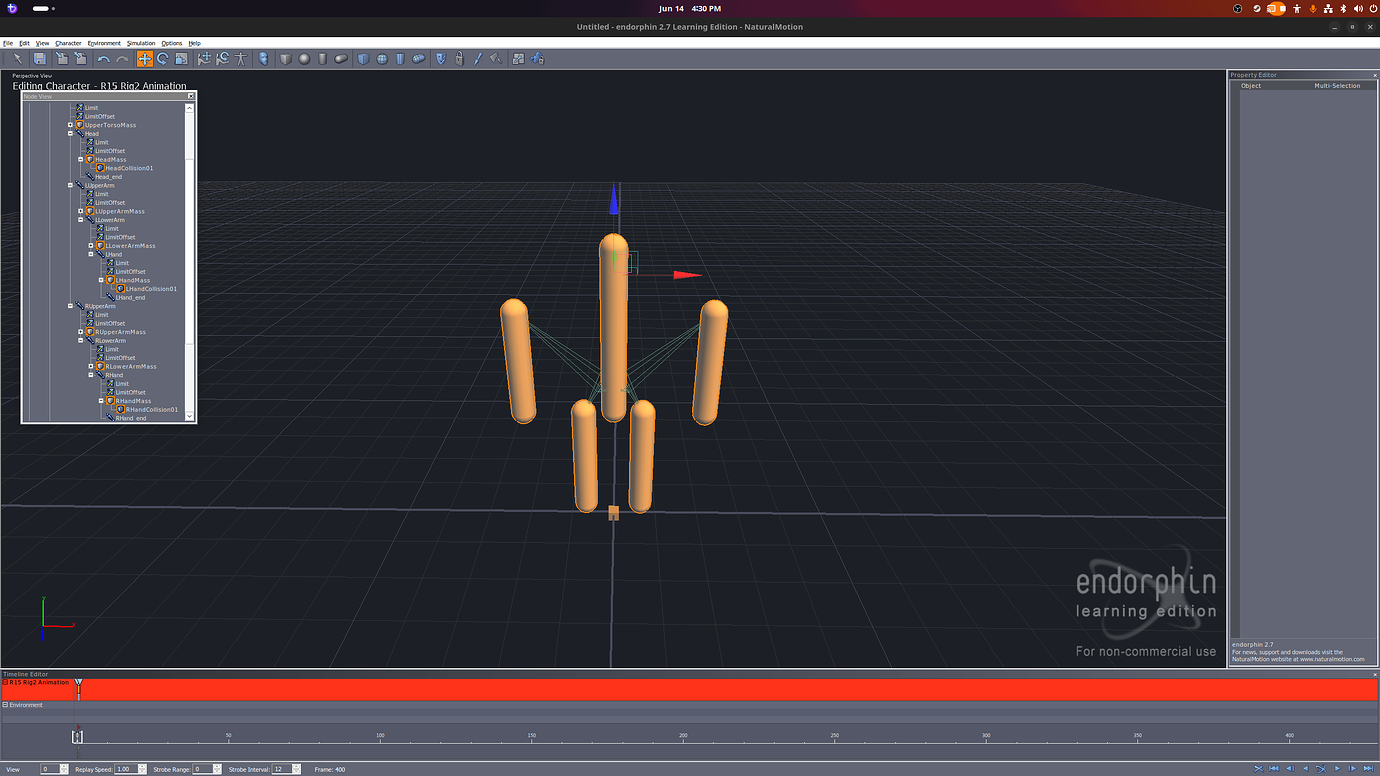Click the Replay Speed input field
This screenshot has height=776, width=1380.
click(125, 769)
